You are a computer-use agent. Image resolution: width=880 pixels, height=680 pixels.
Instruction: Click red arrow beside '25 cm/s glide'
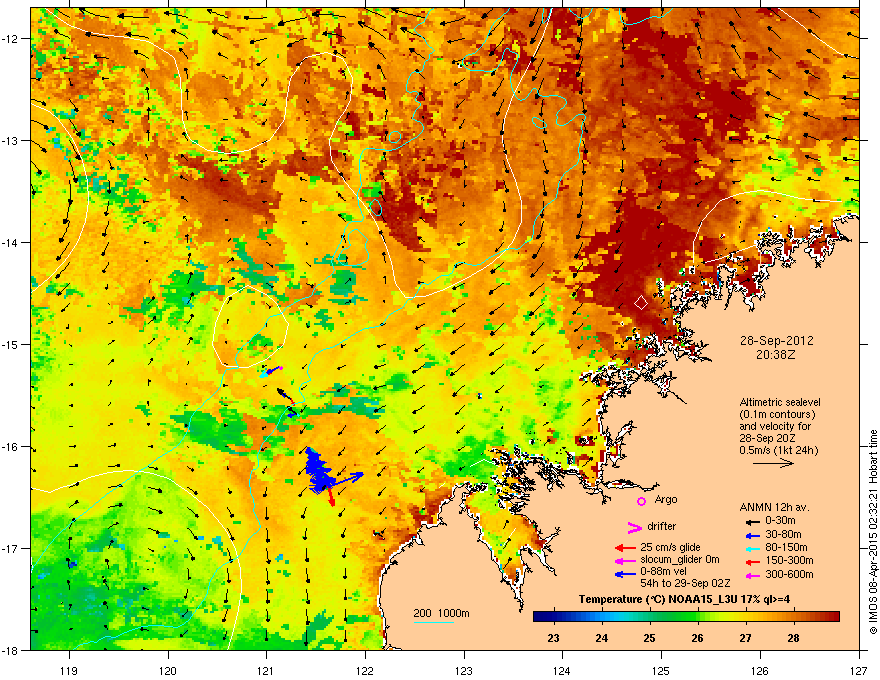pos(625,548)
